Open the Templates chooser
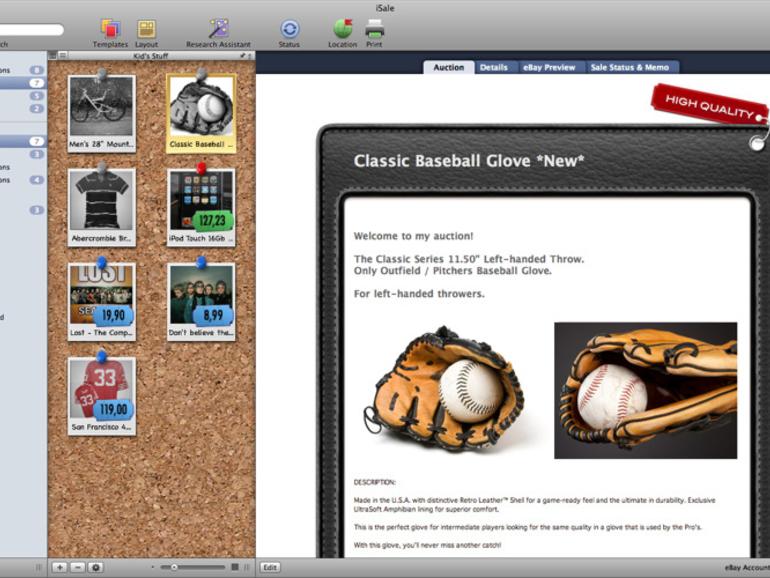This screenshot has width=770, height=578. click(110, 32)
